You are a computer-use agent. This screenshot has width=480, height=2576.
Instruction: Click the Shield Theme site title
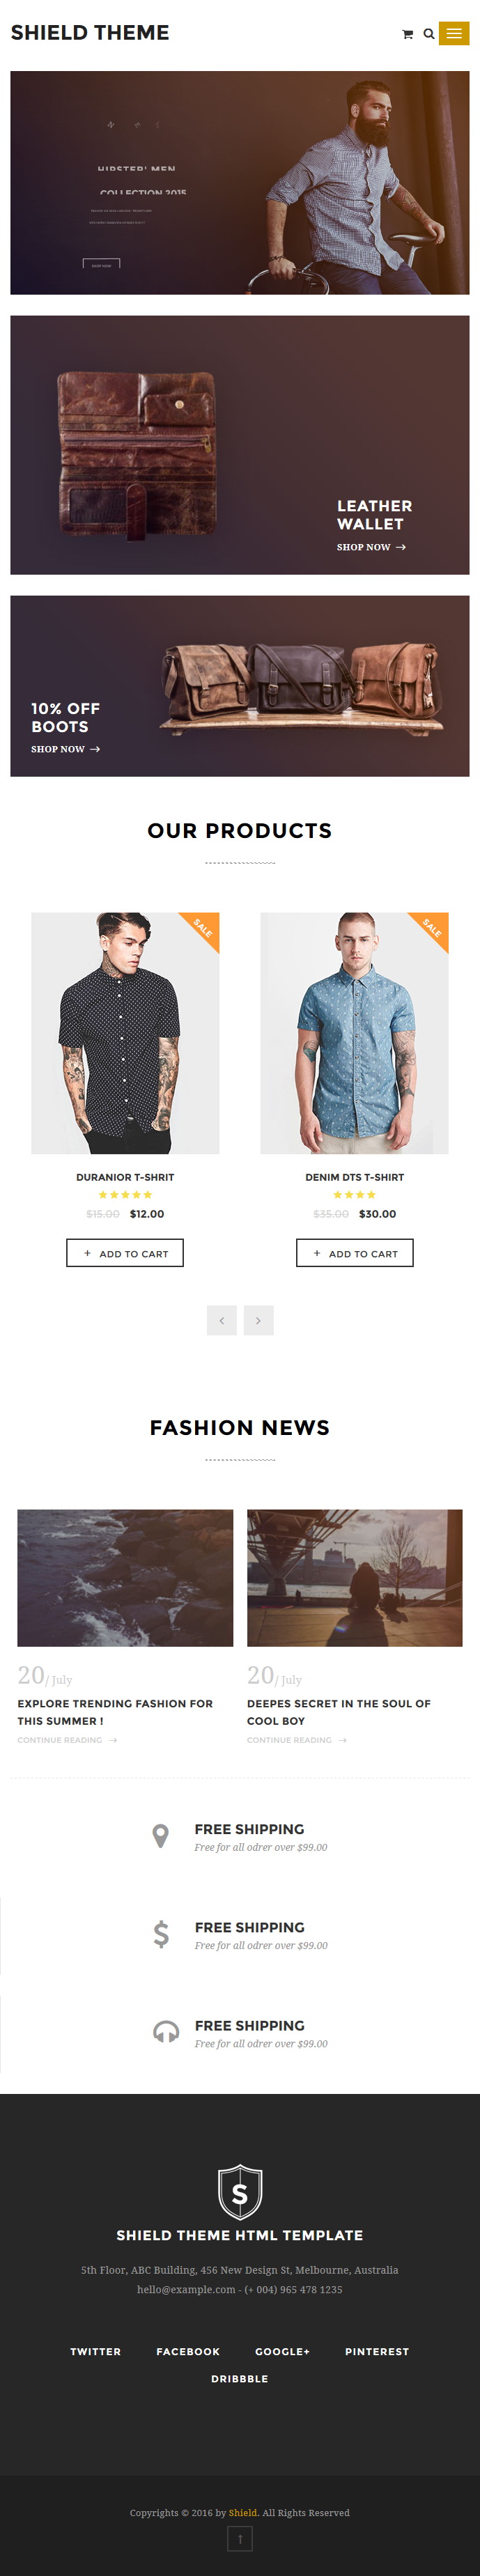(x=90, y=33)
